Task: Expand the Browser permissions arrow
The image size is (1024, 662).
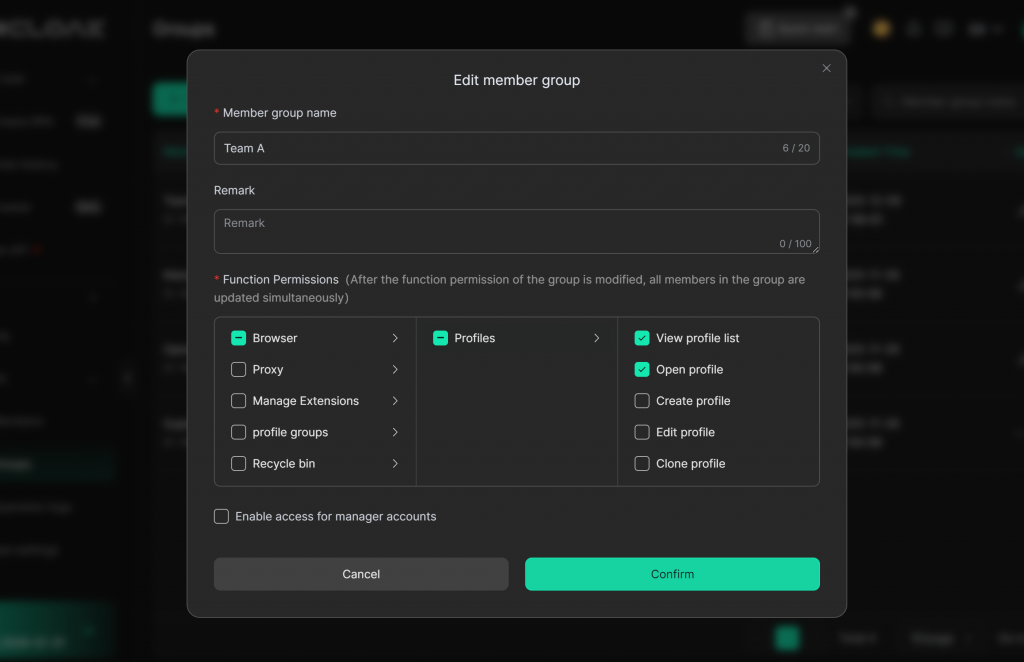Action: (395, 338)
